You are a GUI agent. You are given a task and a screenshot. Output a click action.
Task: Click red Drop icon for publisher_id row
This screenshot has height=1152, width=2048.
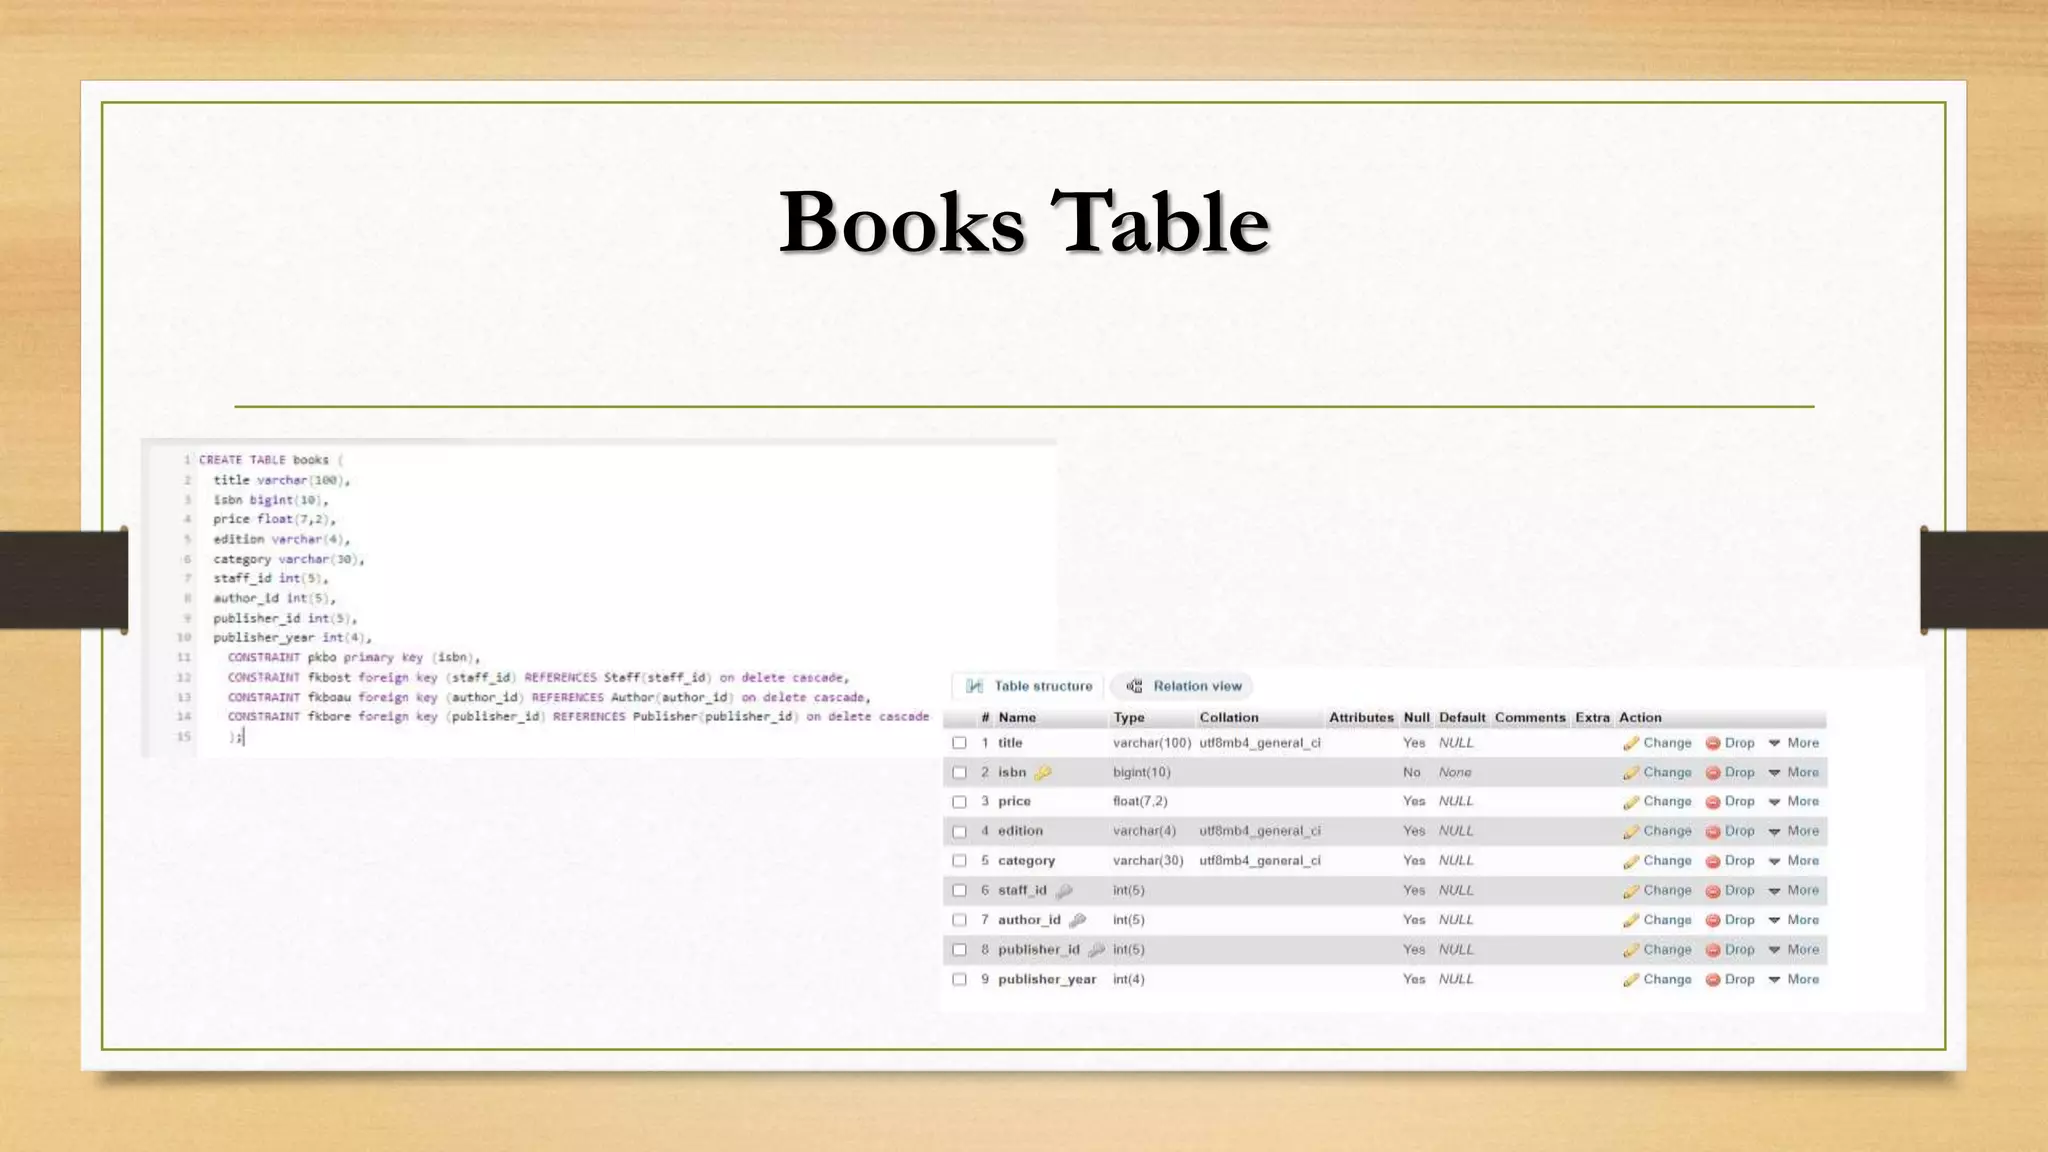[x=1713, y=949]
